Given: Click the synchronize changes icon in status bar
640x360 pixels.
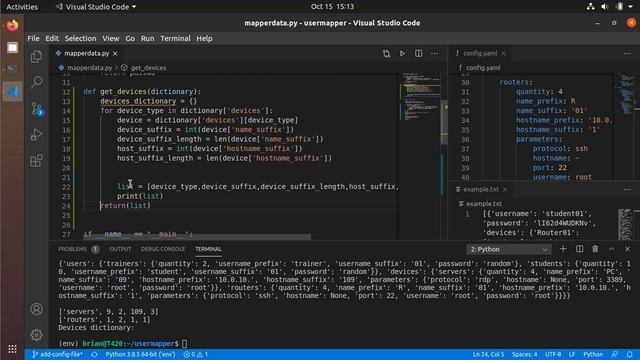Looking at the screenshot, I should (x=94, y=354).
